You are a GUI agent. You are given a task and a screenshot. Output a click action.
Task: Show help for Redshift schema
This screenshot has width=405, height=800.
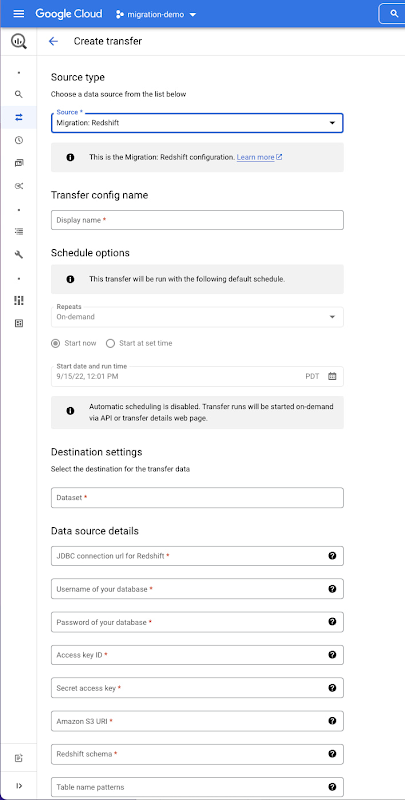point(332,754)
